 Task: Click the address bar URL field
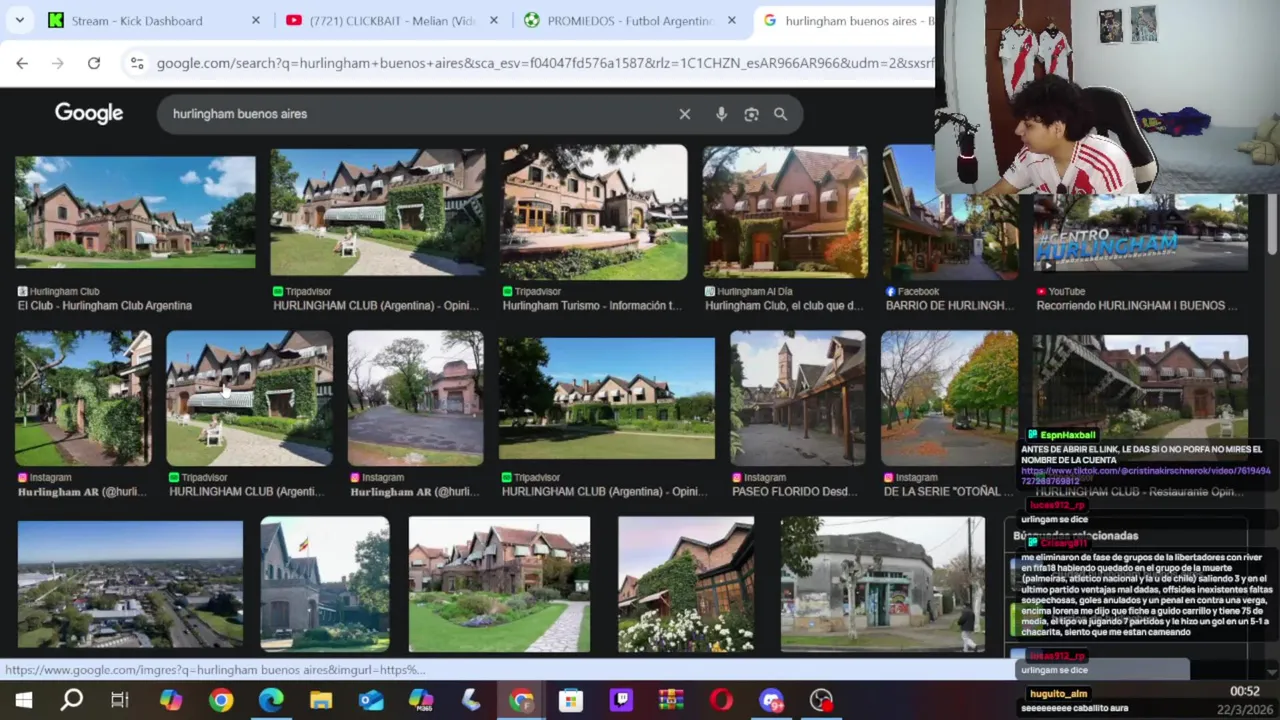click(545, 63)
